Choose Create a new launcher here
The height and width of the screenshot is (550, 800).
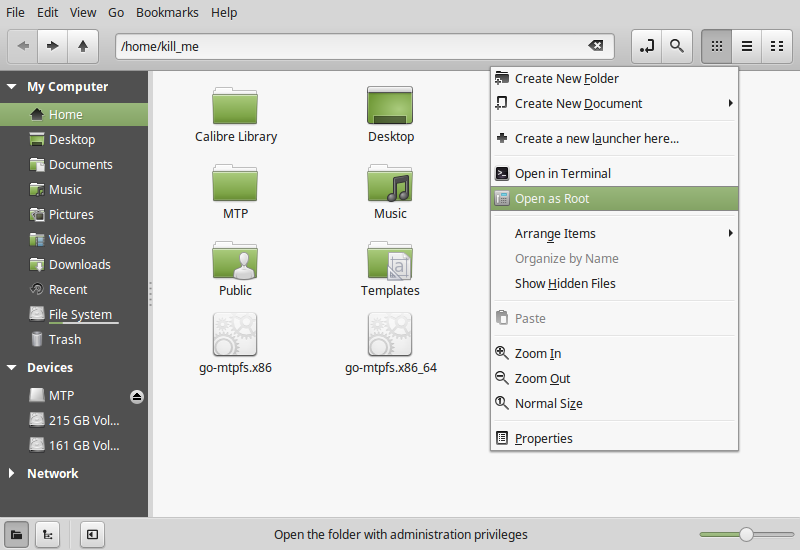coord(614,139)
